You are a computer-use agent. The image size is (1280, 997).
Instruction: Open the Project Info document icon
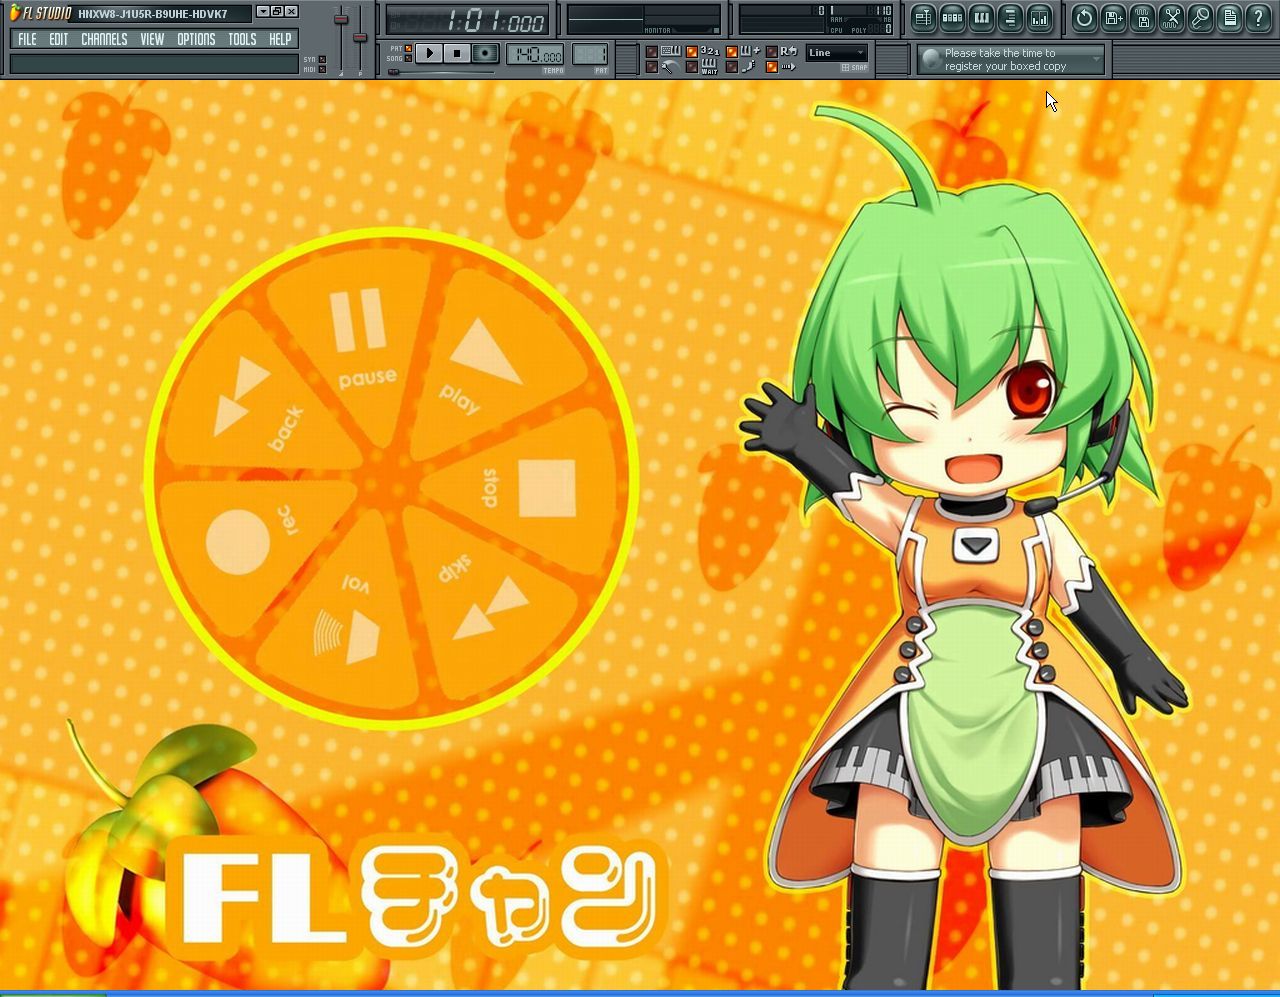pos(1229,18)
